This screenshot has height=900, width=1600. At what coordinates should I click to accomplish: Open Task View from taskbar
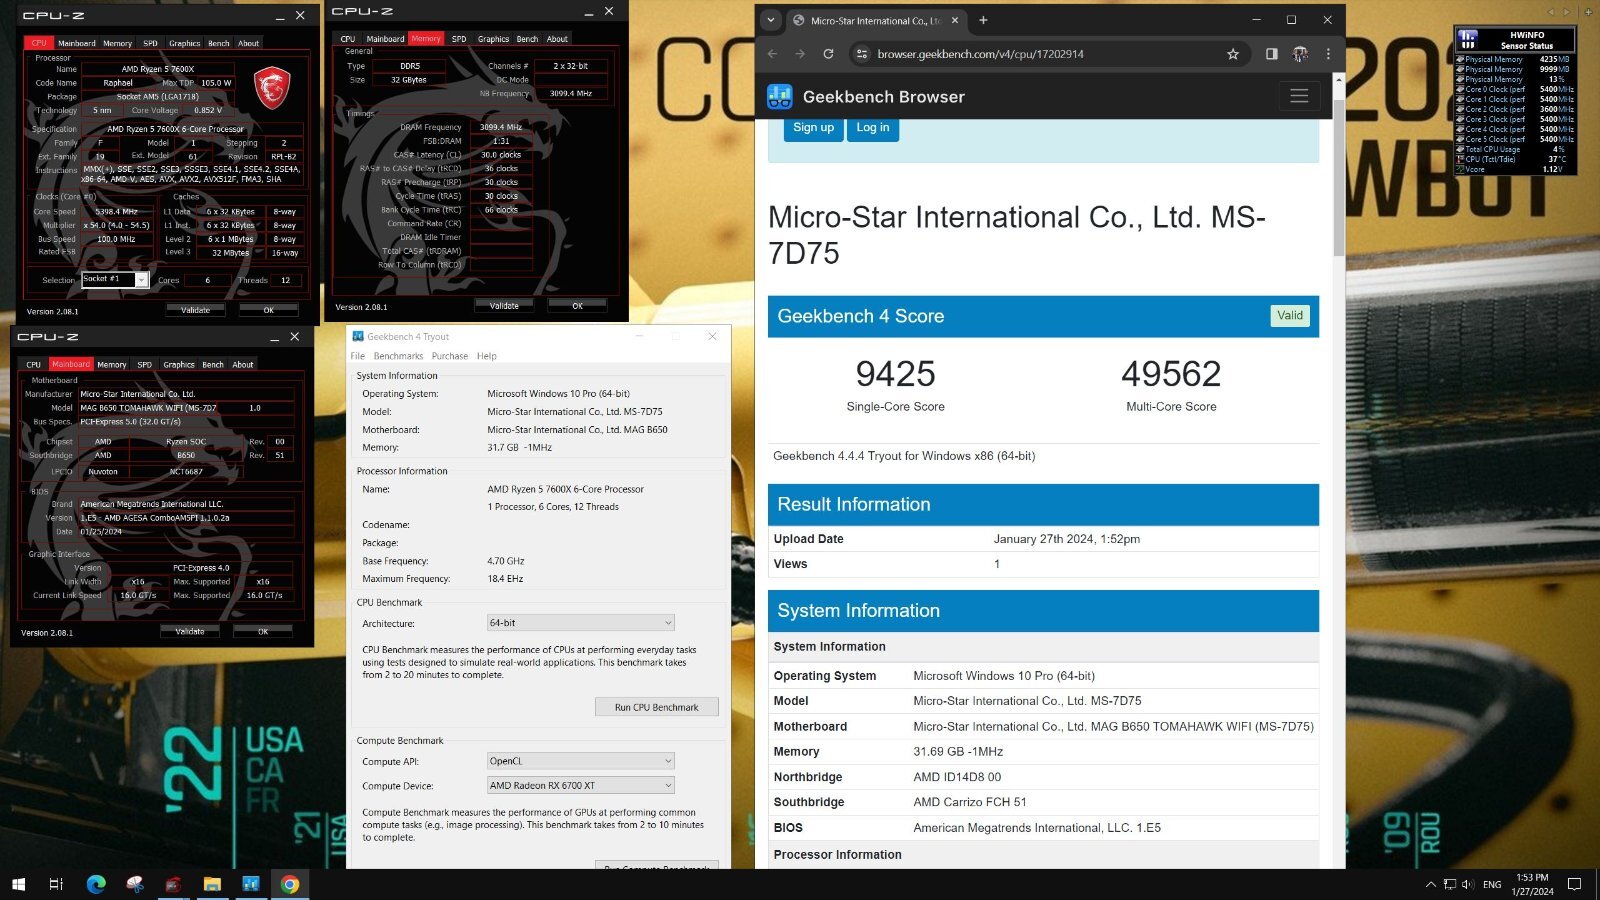coord(56,884)
